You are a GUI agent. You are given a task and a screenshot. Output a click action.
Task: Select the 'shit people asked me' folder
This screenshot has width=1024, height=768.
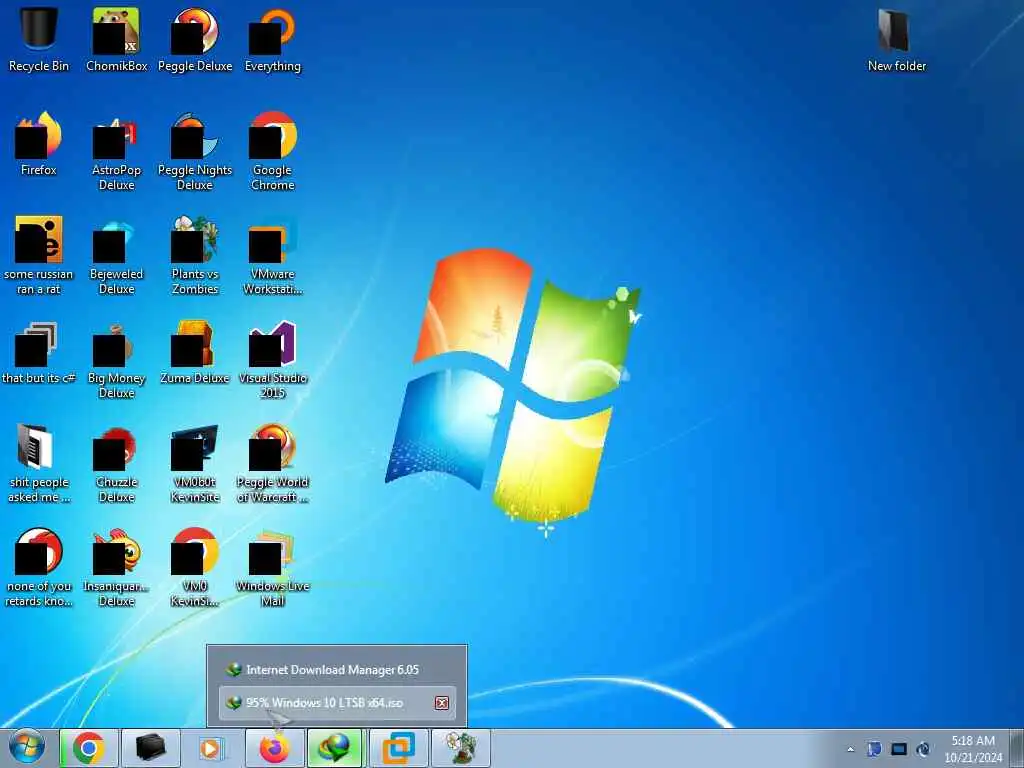pos(39,462)
